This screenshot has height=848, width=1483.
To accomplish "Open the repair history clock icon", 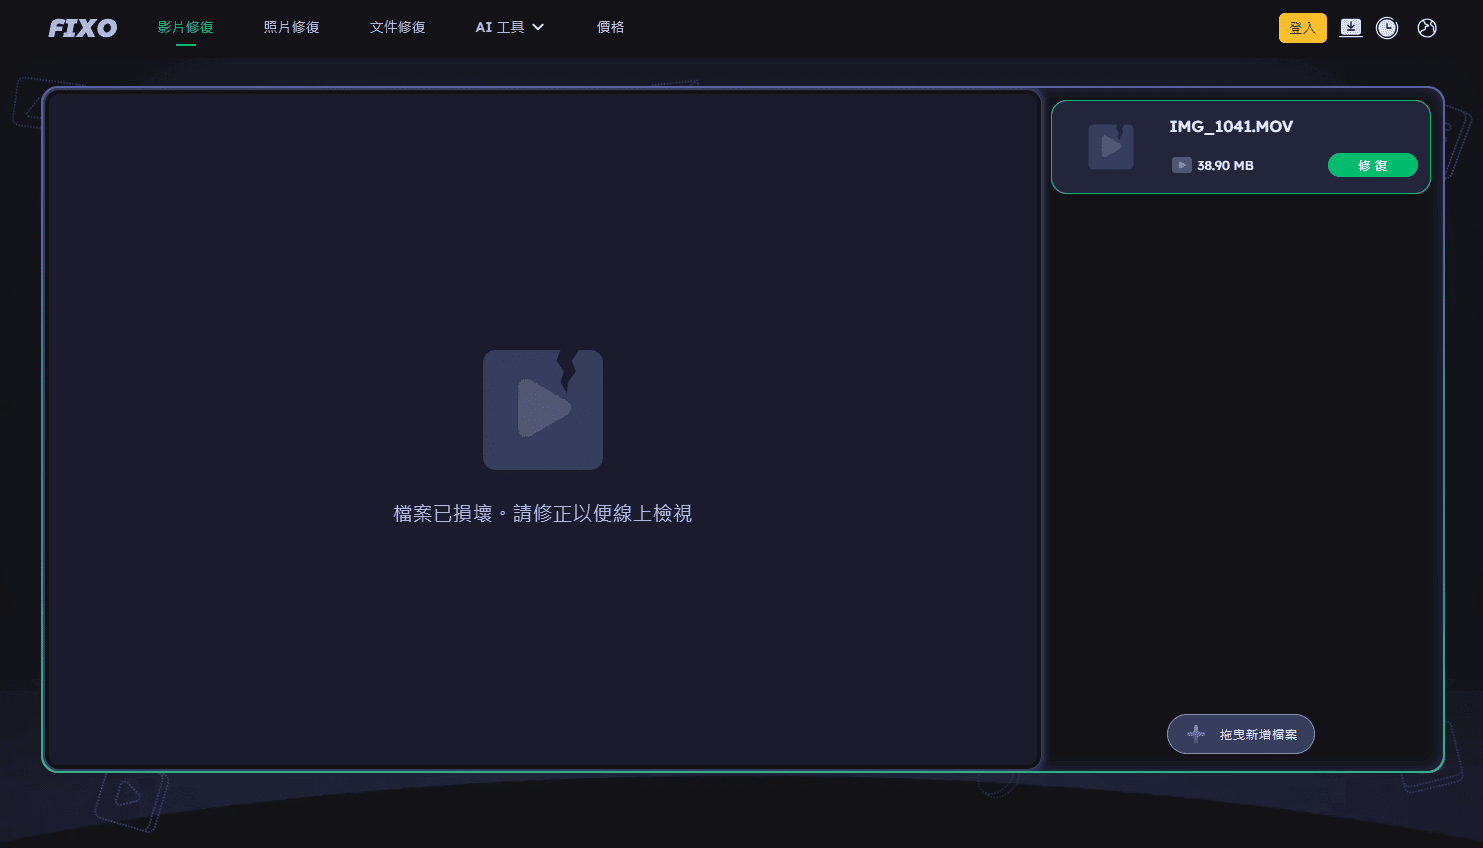I will click(x=1387, y=27).
